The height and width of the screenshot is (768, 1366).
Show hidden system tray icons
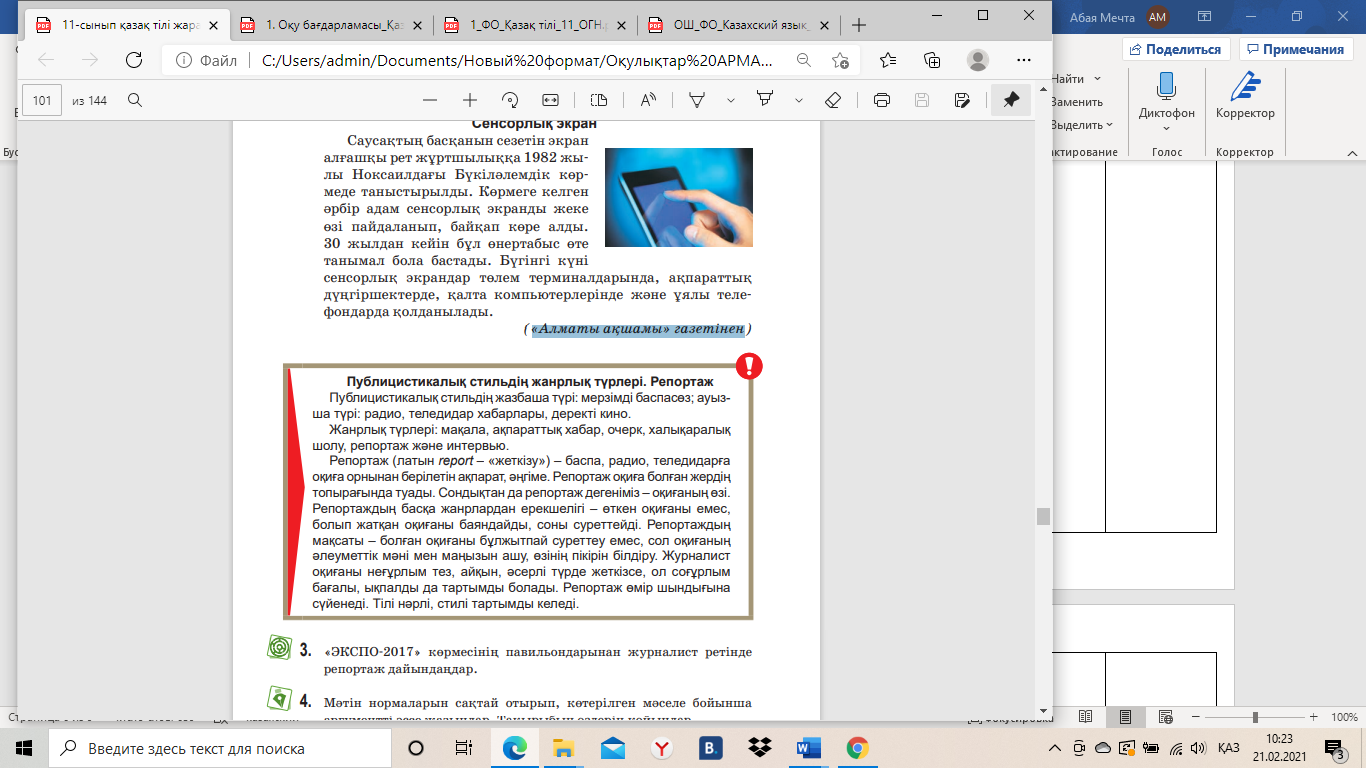point(1054,748)
